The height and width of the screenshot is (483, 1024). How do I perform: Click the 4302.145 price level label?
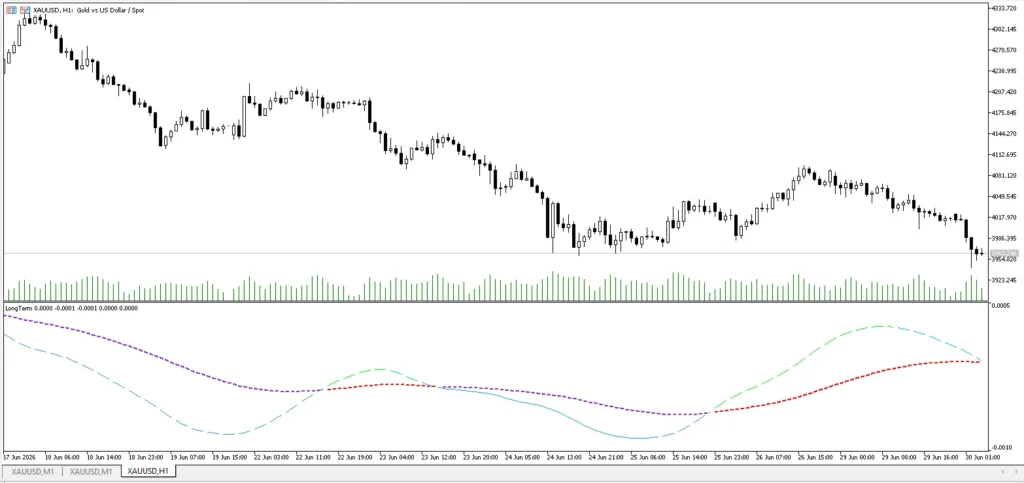[1005, 29]
